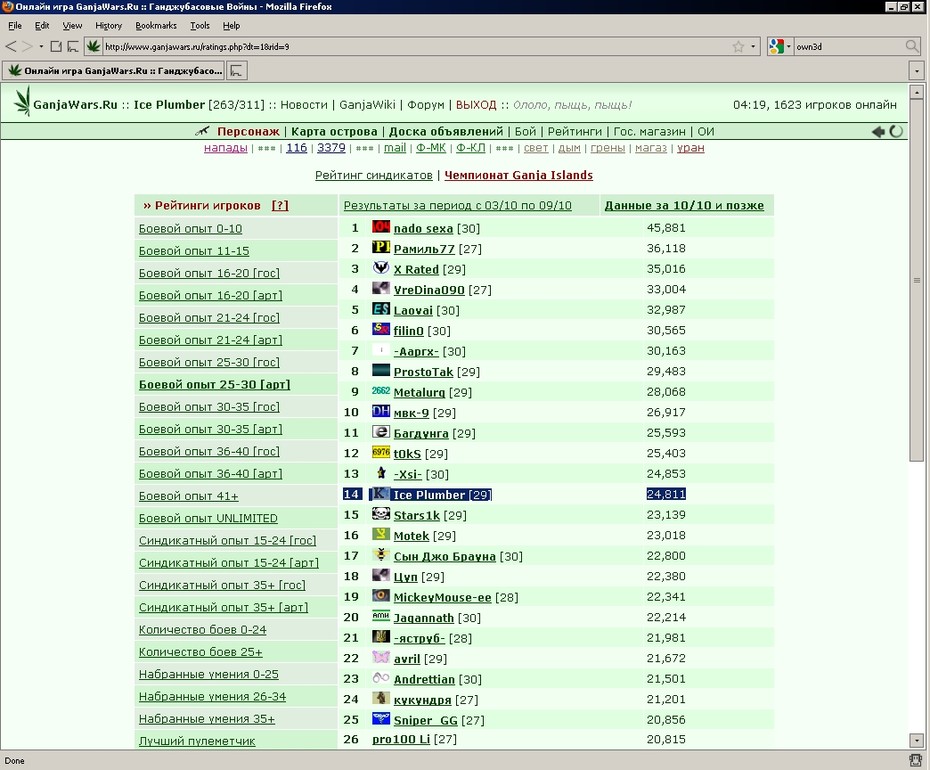
Task: Click the search box containing own3d
Action: 849,46
